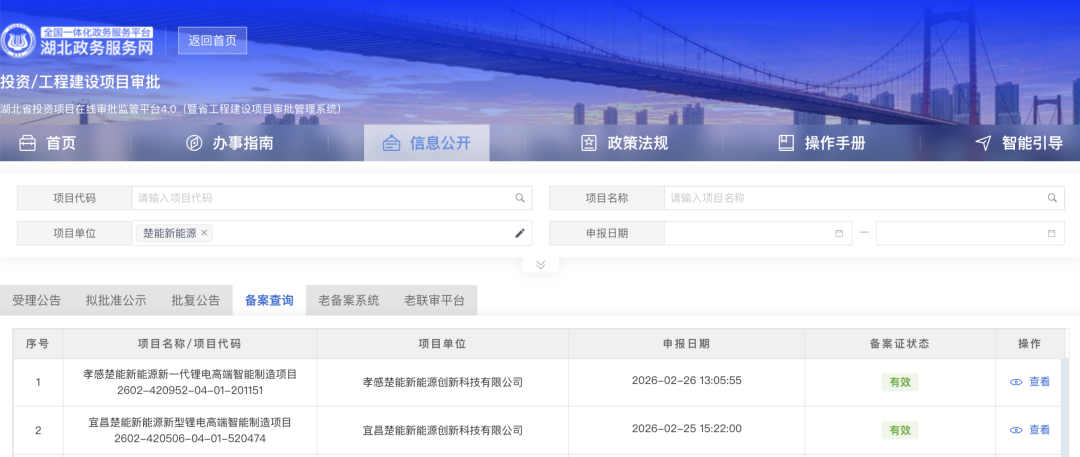The width and height of the screenshot is (1080, 457).
Task: Click the 湖北政务服务网 logo emblem
Action: pos(19,41)
